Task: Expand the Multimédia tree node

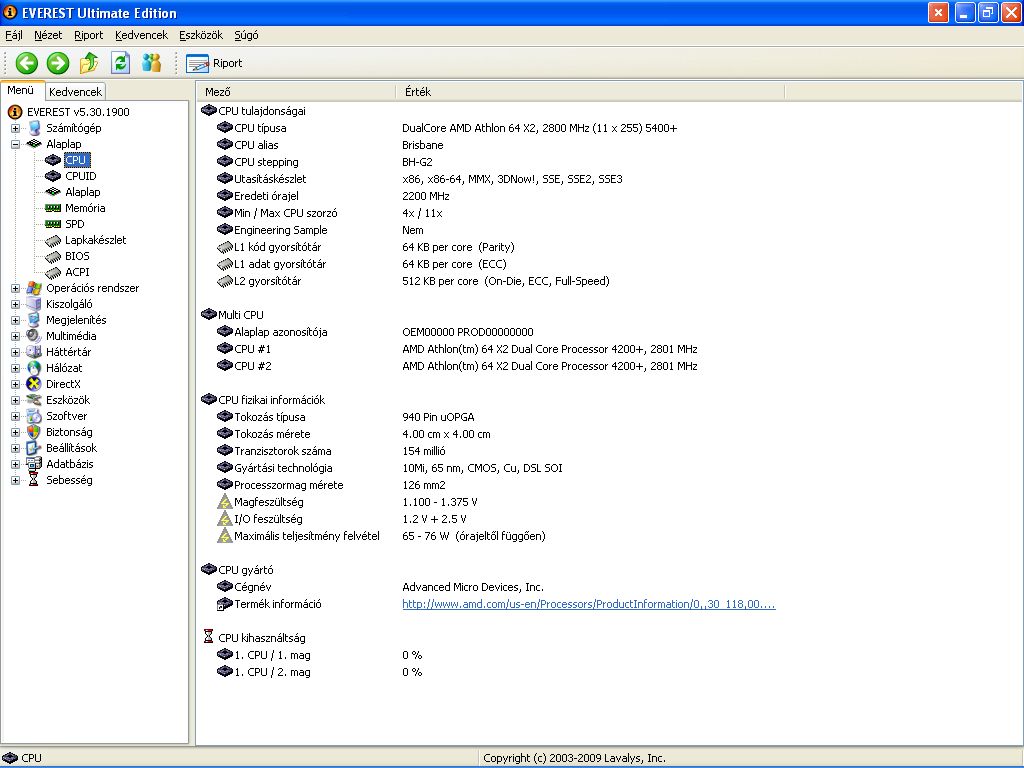Action: [16, 336]
